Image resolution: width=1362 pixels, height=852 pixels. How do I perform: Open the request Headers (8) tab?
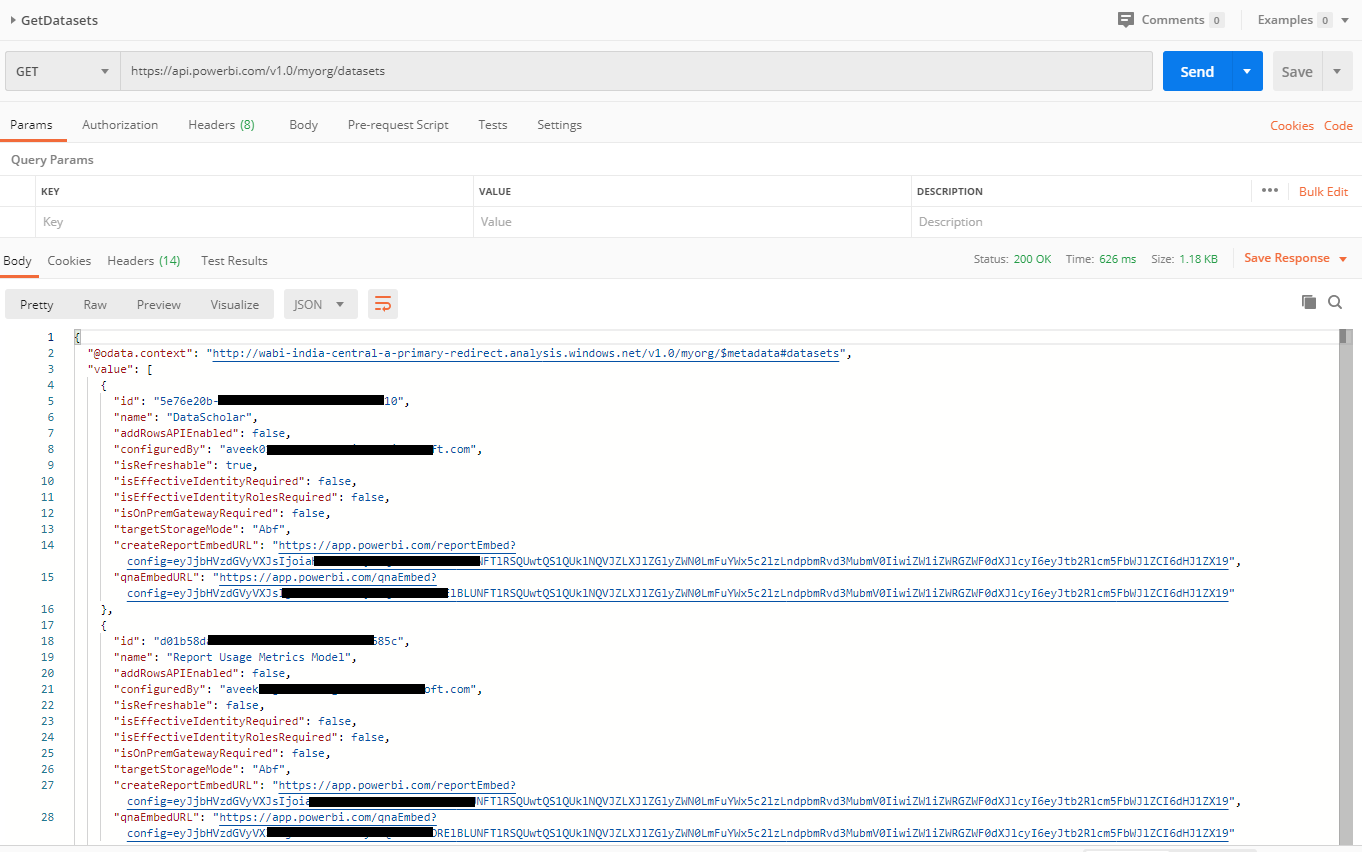tap(221, 125)
